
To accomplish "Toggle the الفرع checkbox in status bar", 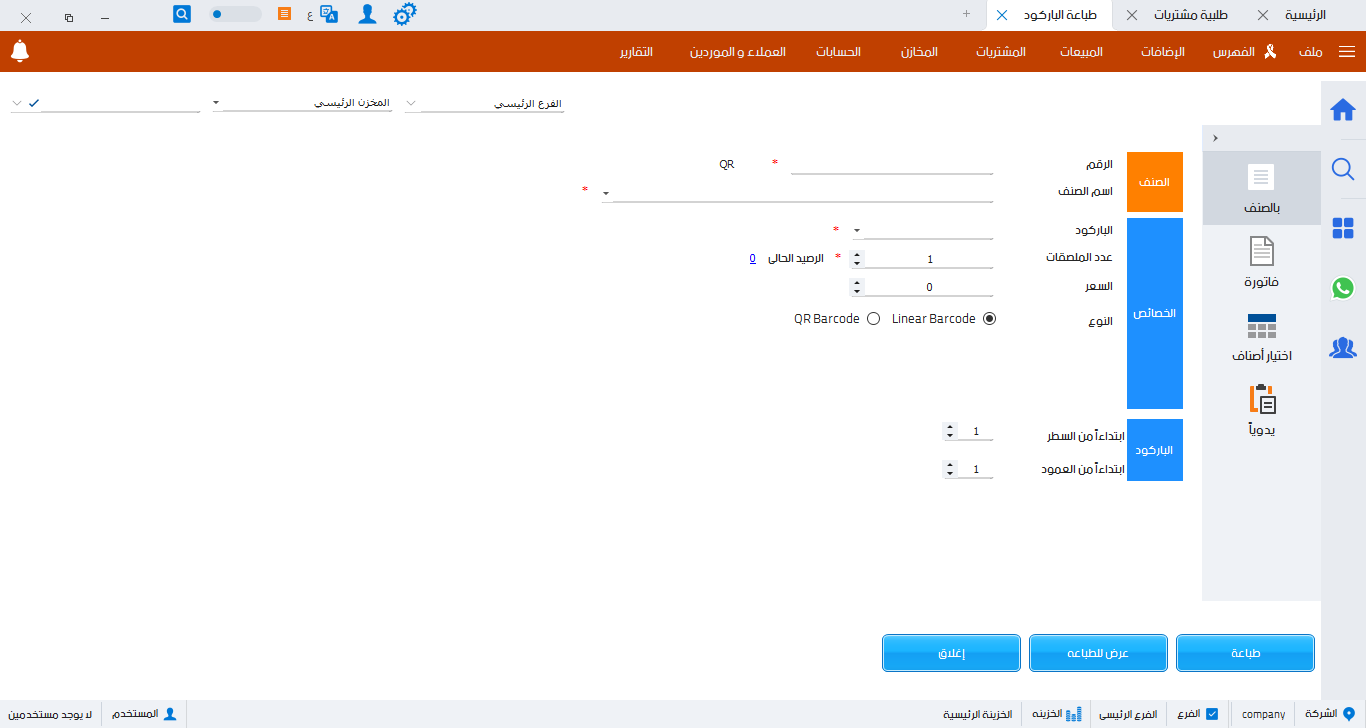I will pos(1212,714).
